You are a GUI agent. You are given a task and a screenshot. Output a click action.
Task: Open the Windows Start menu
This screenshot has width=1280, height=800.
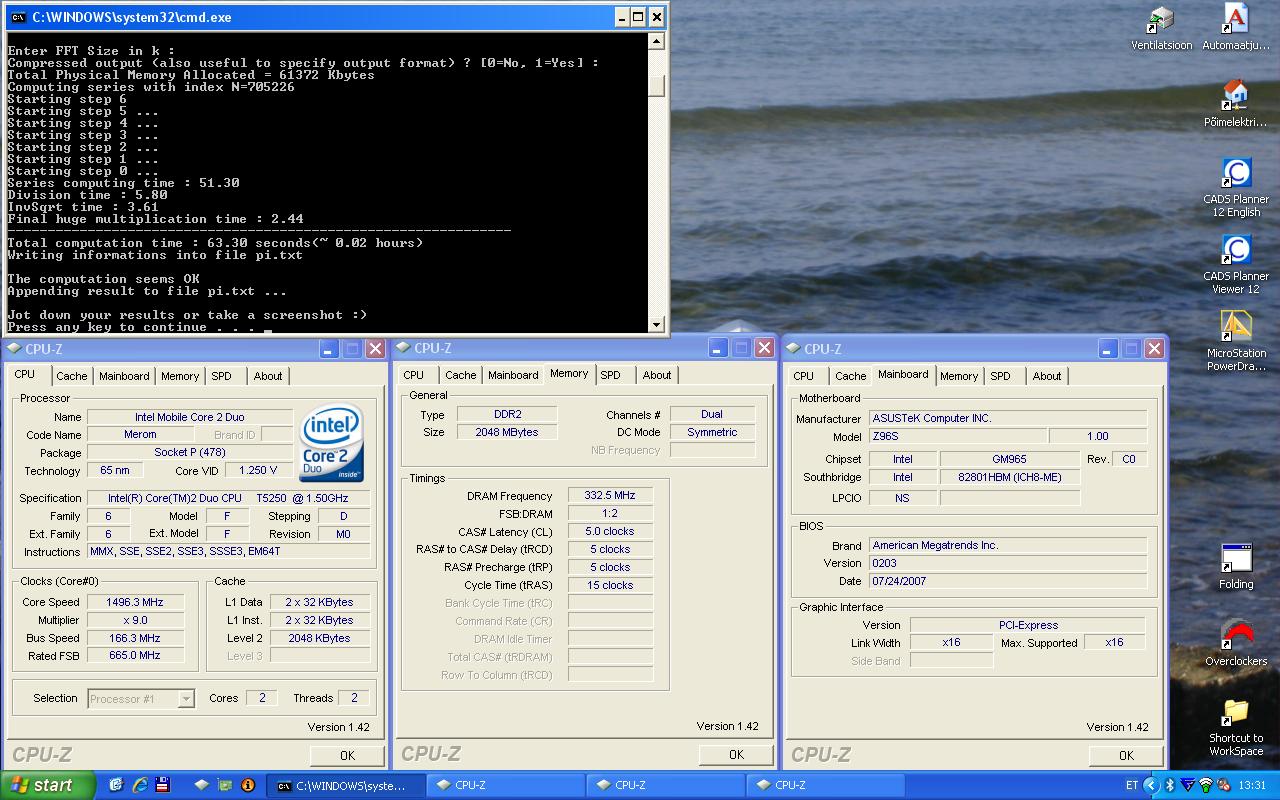[48, 785]
